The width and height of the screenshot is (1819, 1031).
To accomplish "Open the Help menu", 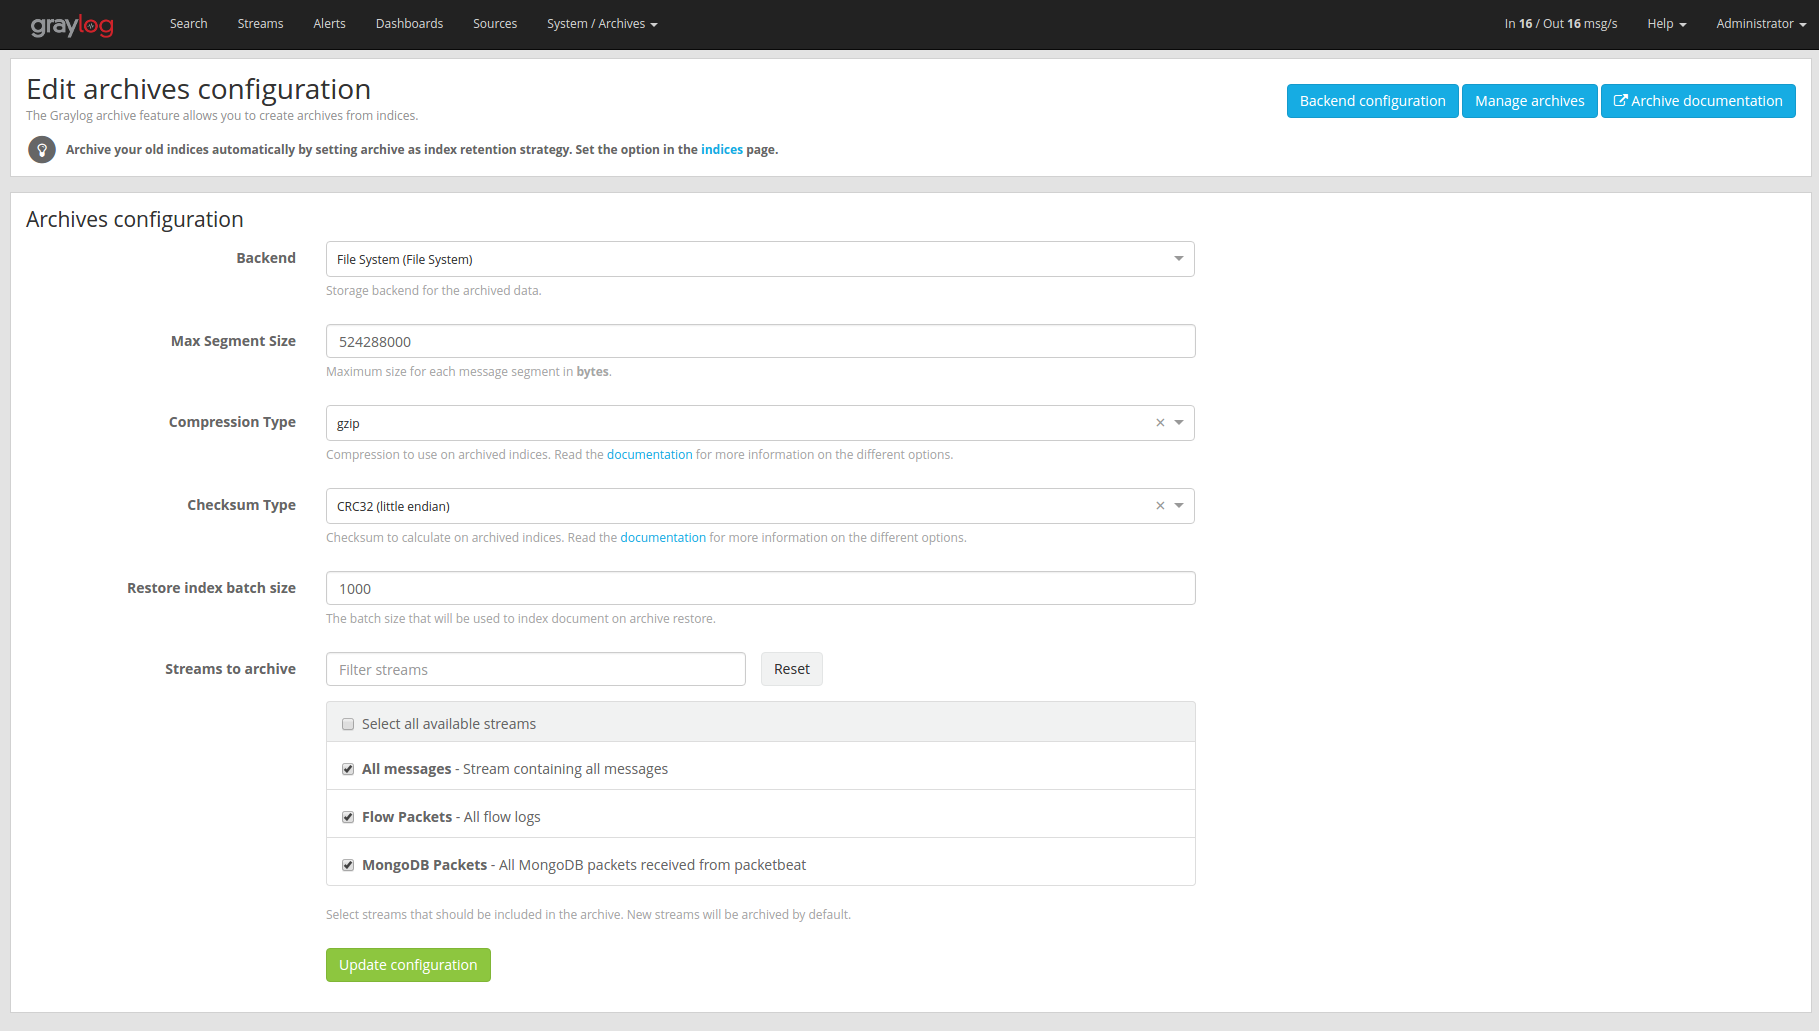I will [x=1663, y=23].
